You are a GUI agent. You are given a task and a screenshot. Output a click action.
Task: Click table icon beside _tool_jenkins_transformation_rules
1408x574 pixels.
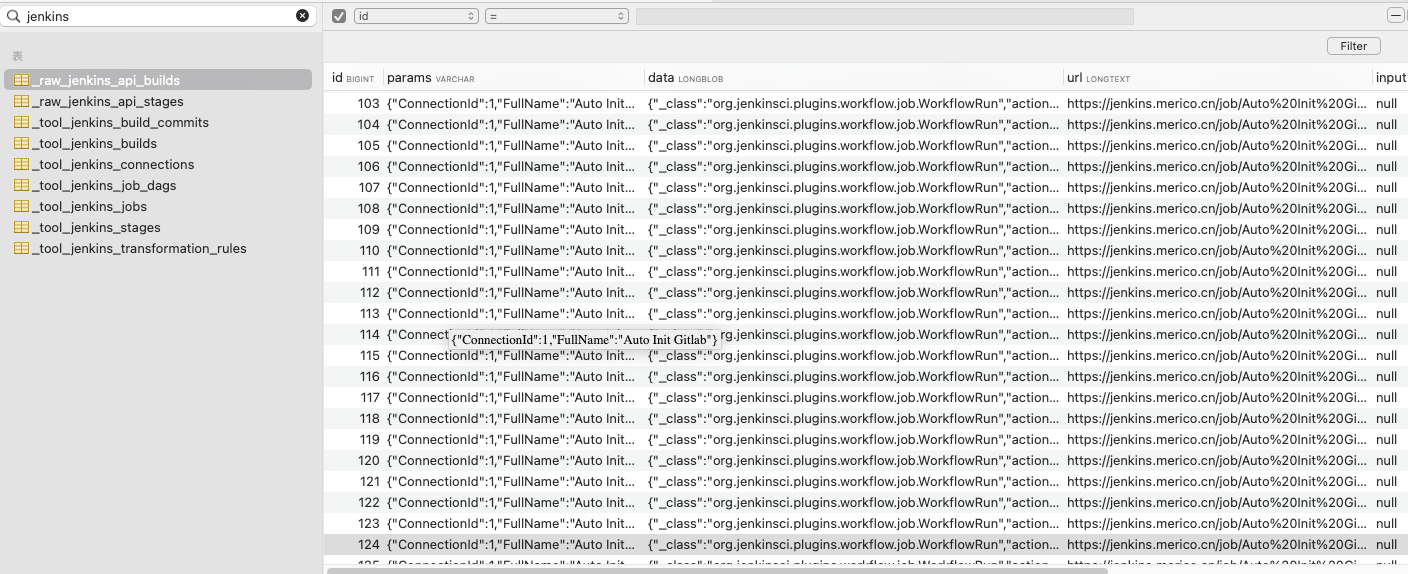(21, 248)
